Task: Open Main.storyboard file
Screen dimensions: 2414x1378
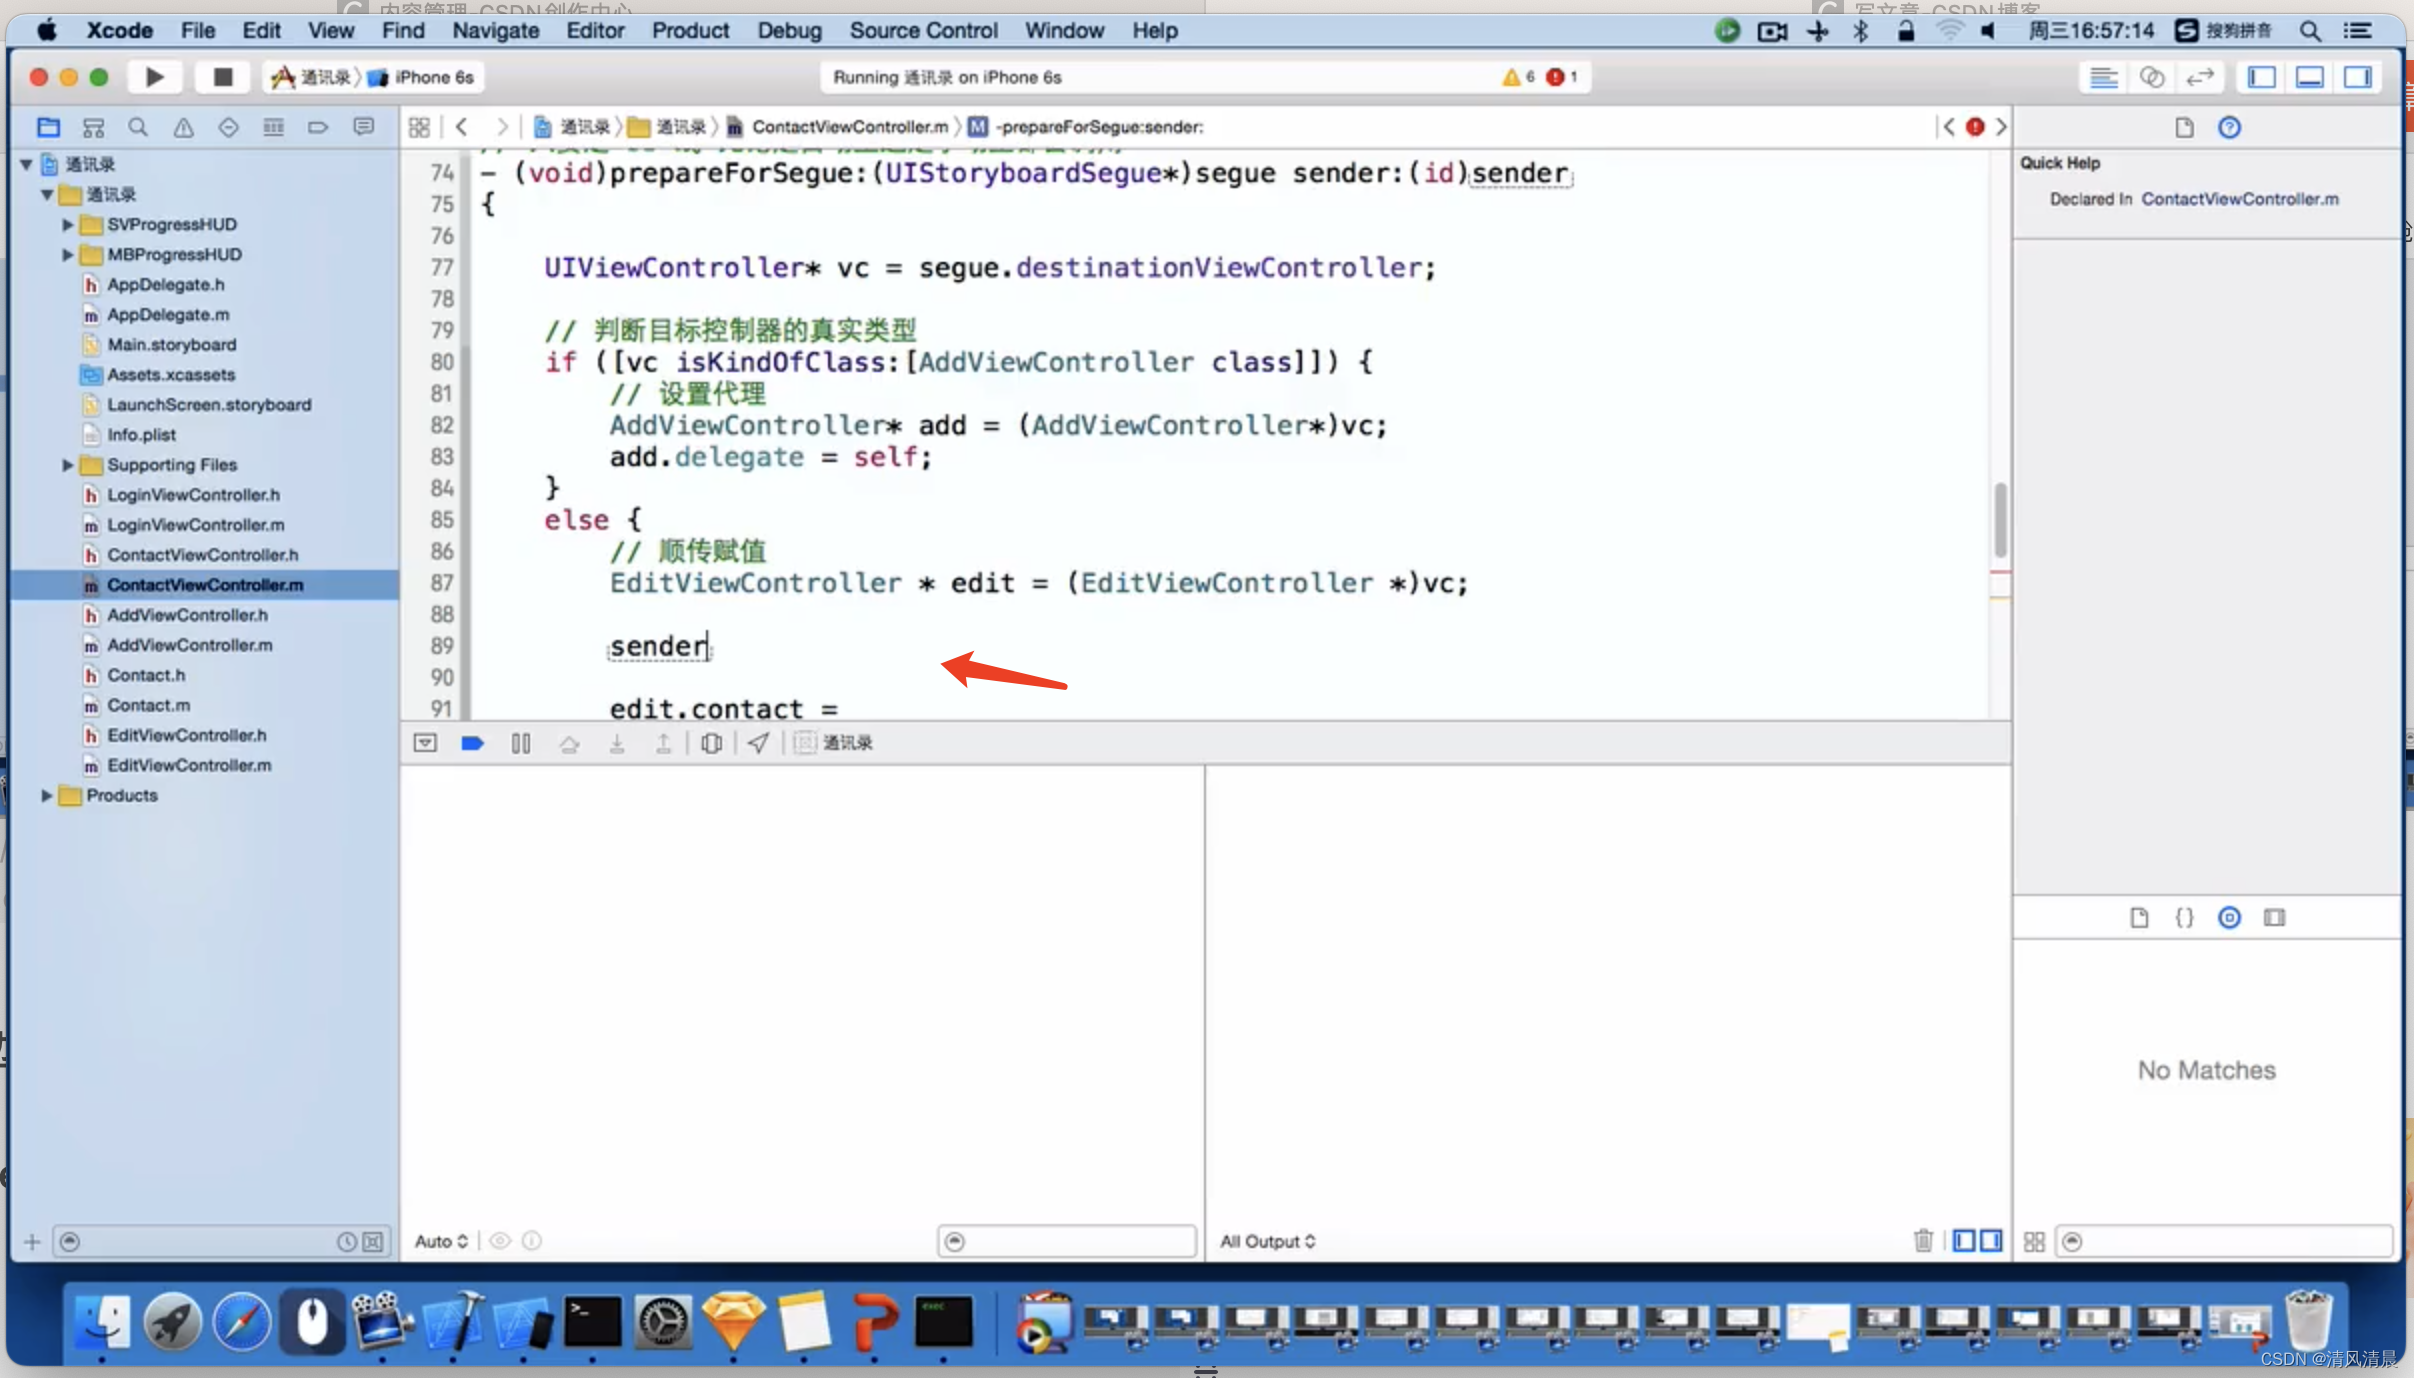Action: 172,344
